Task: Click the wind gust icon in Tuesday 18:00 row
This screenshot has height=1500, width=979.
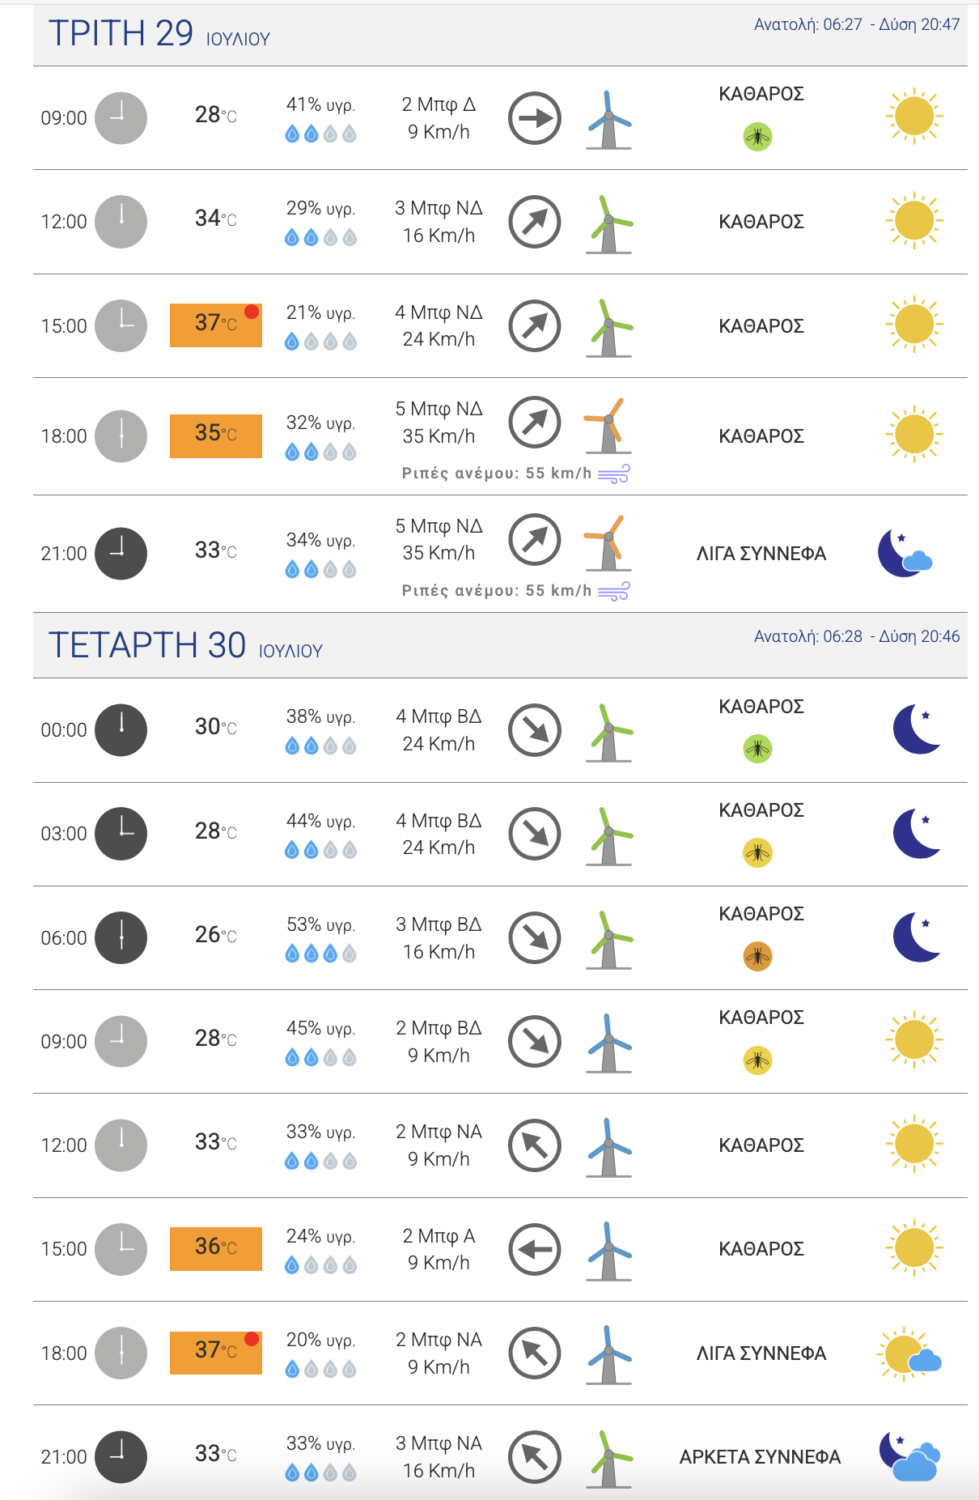Action: pos(614,474)
